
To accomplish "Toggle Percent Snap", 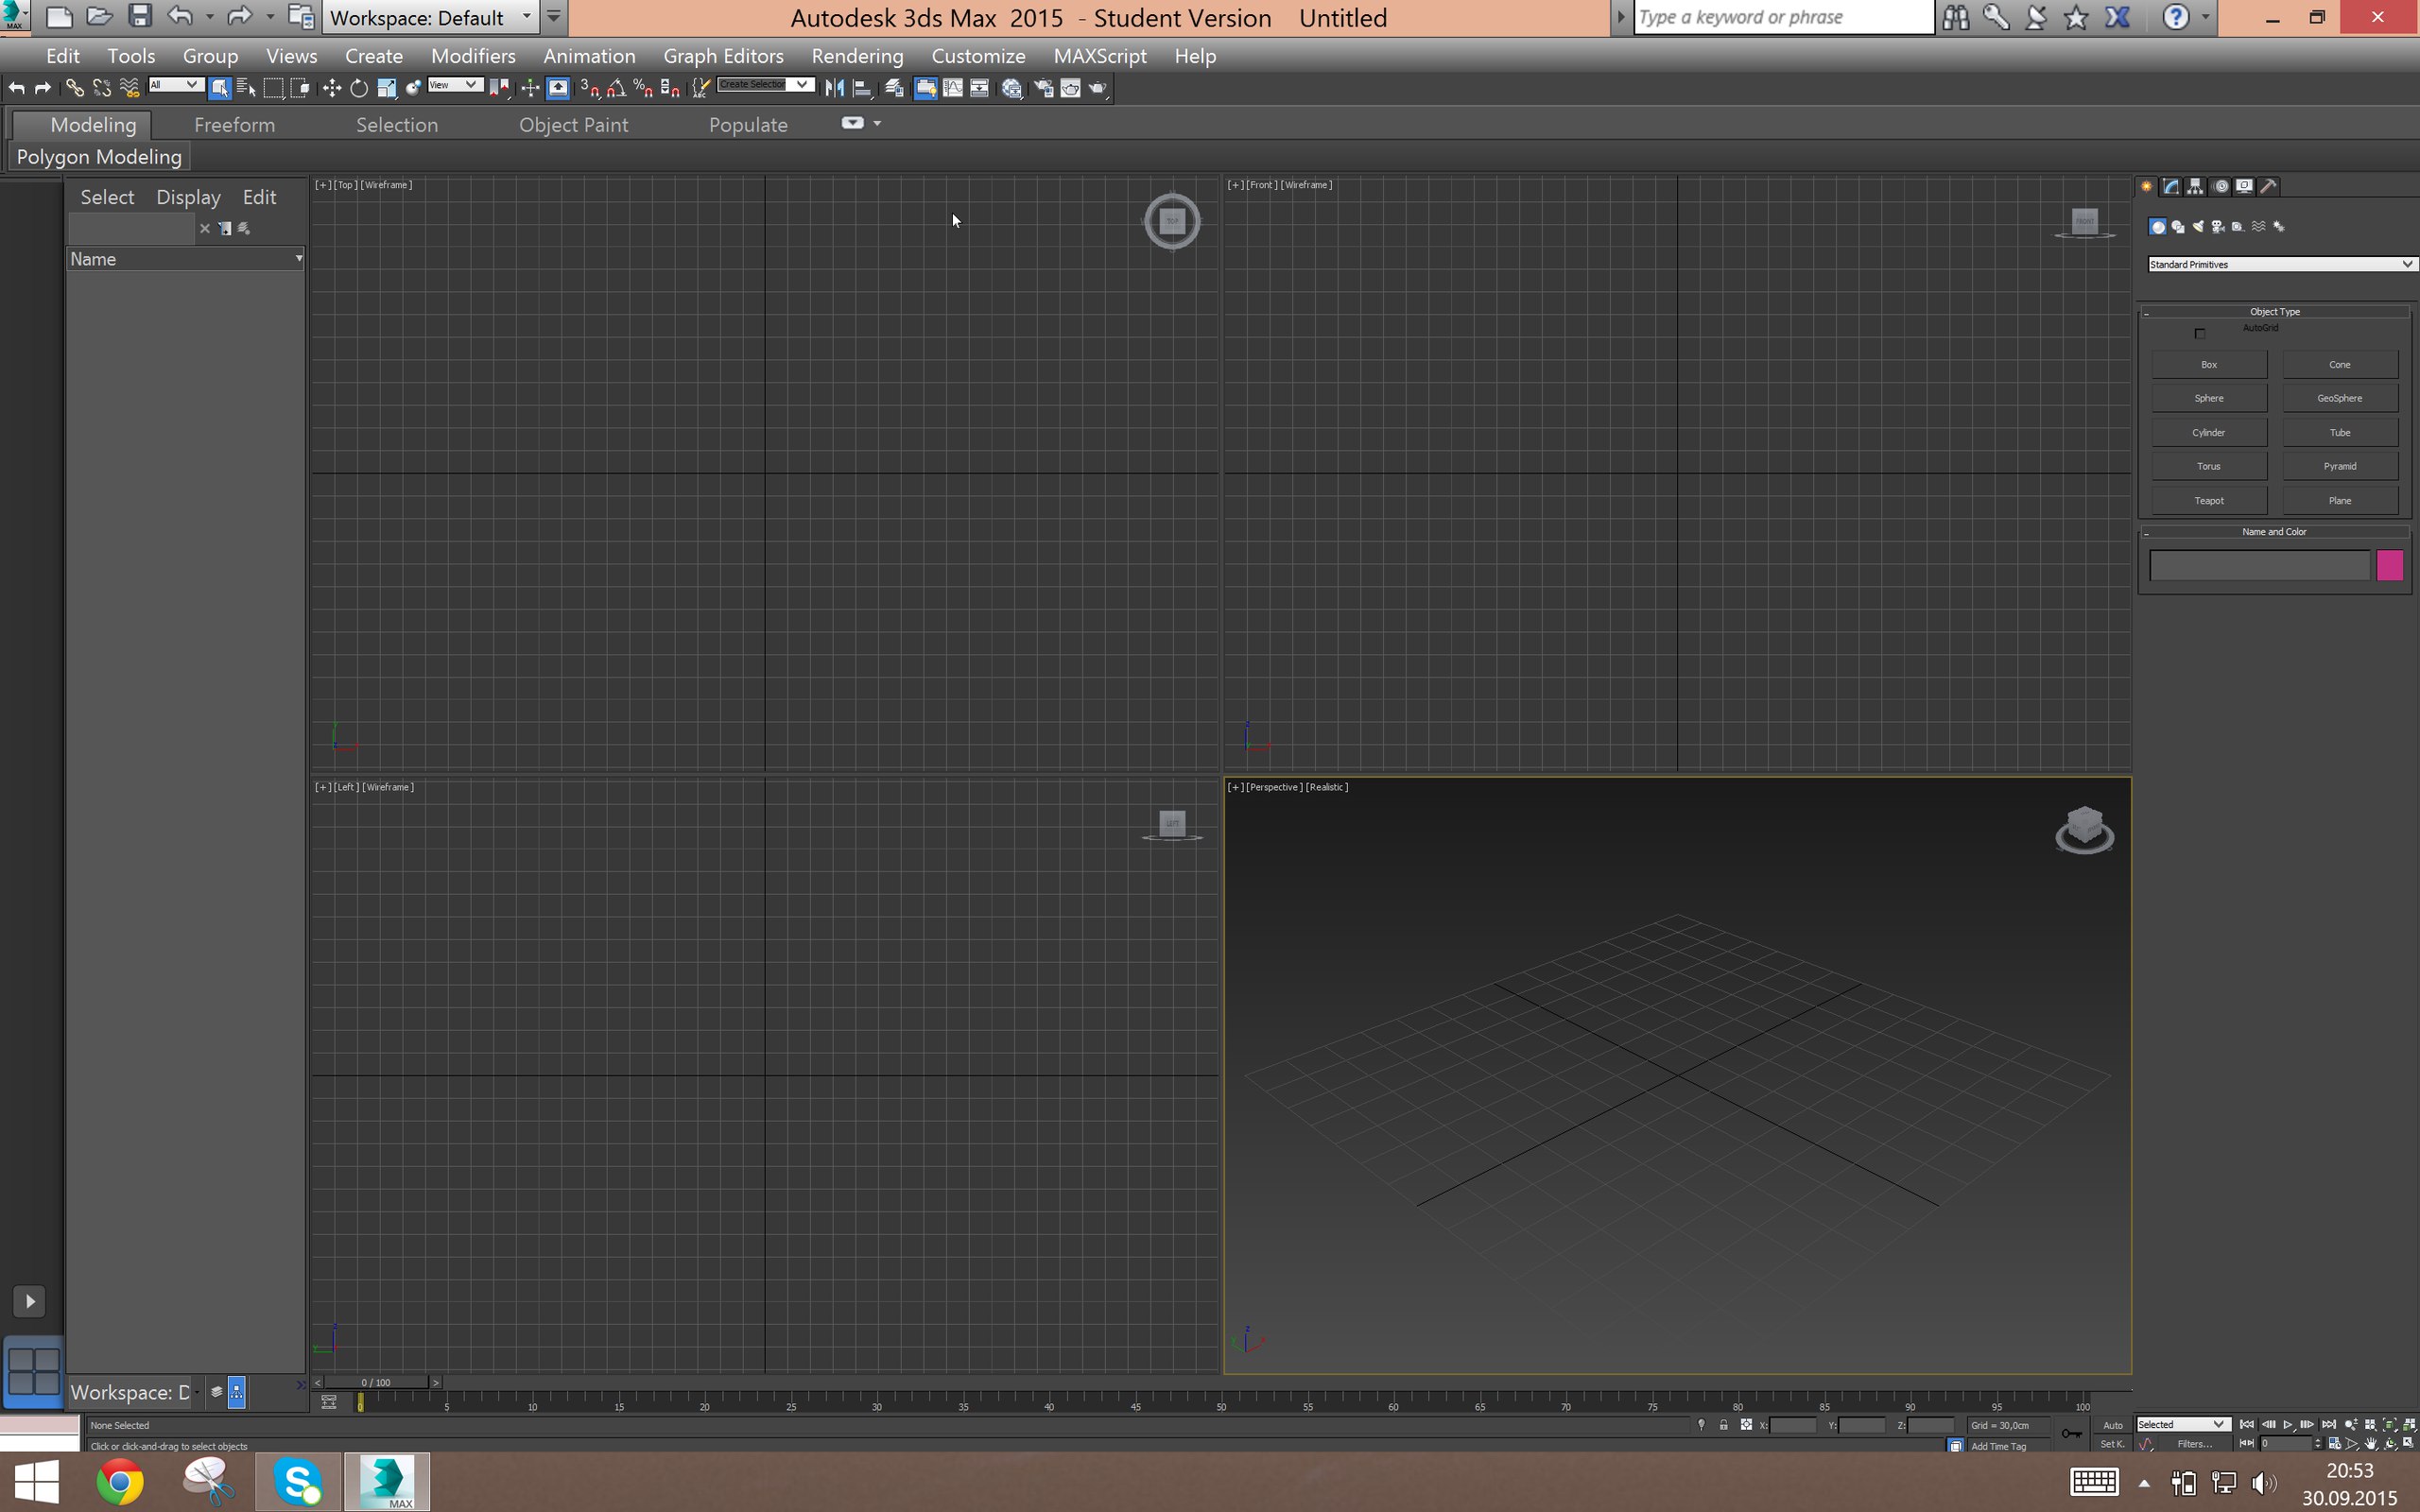I will click(x=644, y=88).
